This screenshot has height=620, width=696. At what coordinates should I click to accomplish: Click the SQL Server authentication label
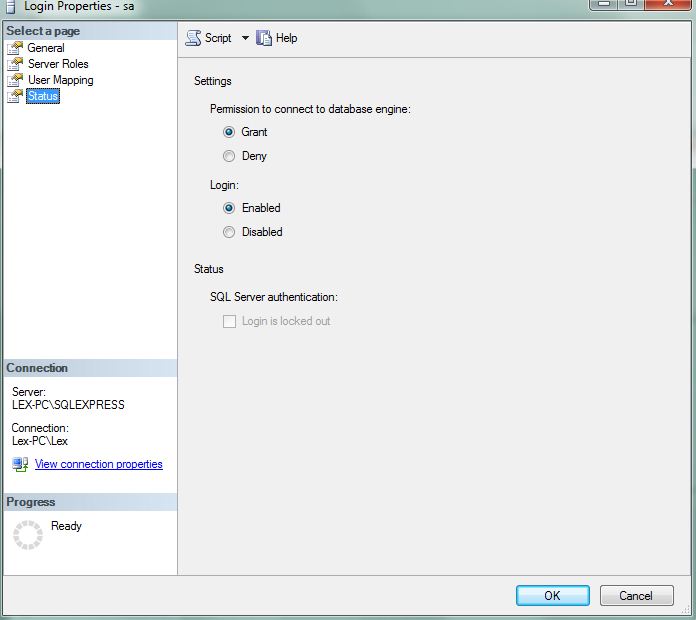(274, 297)
